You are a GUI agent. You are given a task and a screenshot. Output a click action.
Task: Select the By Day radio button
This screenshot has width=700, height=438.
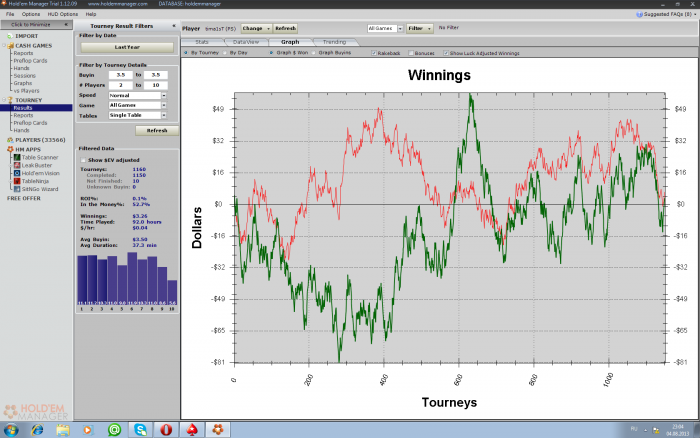(225, 53)
